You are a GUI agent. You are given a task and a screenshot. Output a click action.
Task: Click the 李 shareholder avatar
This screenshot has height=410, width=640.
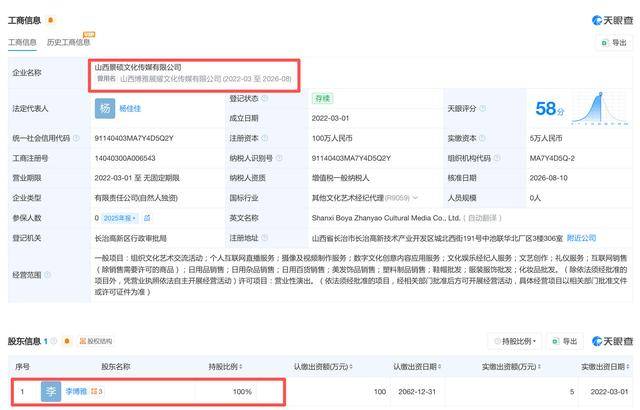point(51,392)
